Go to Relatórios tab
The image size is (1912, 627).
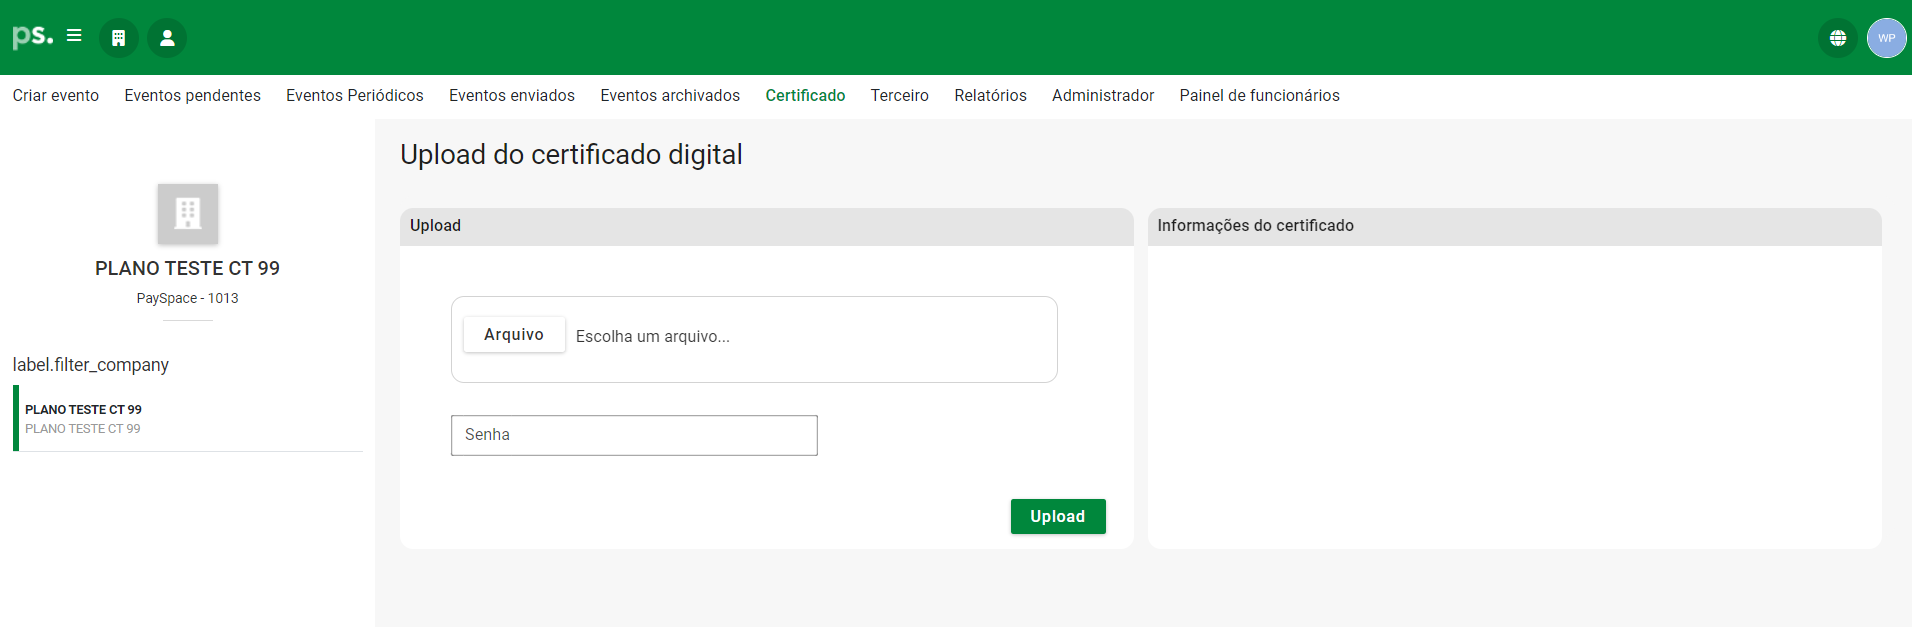990,96
